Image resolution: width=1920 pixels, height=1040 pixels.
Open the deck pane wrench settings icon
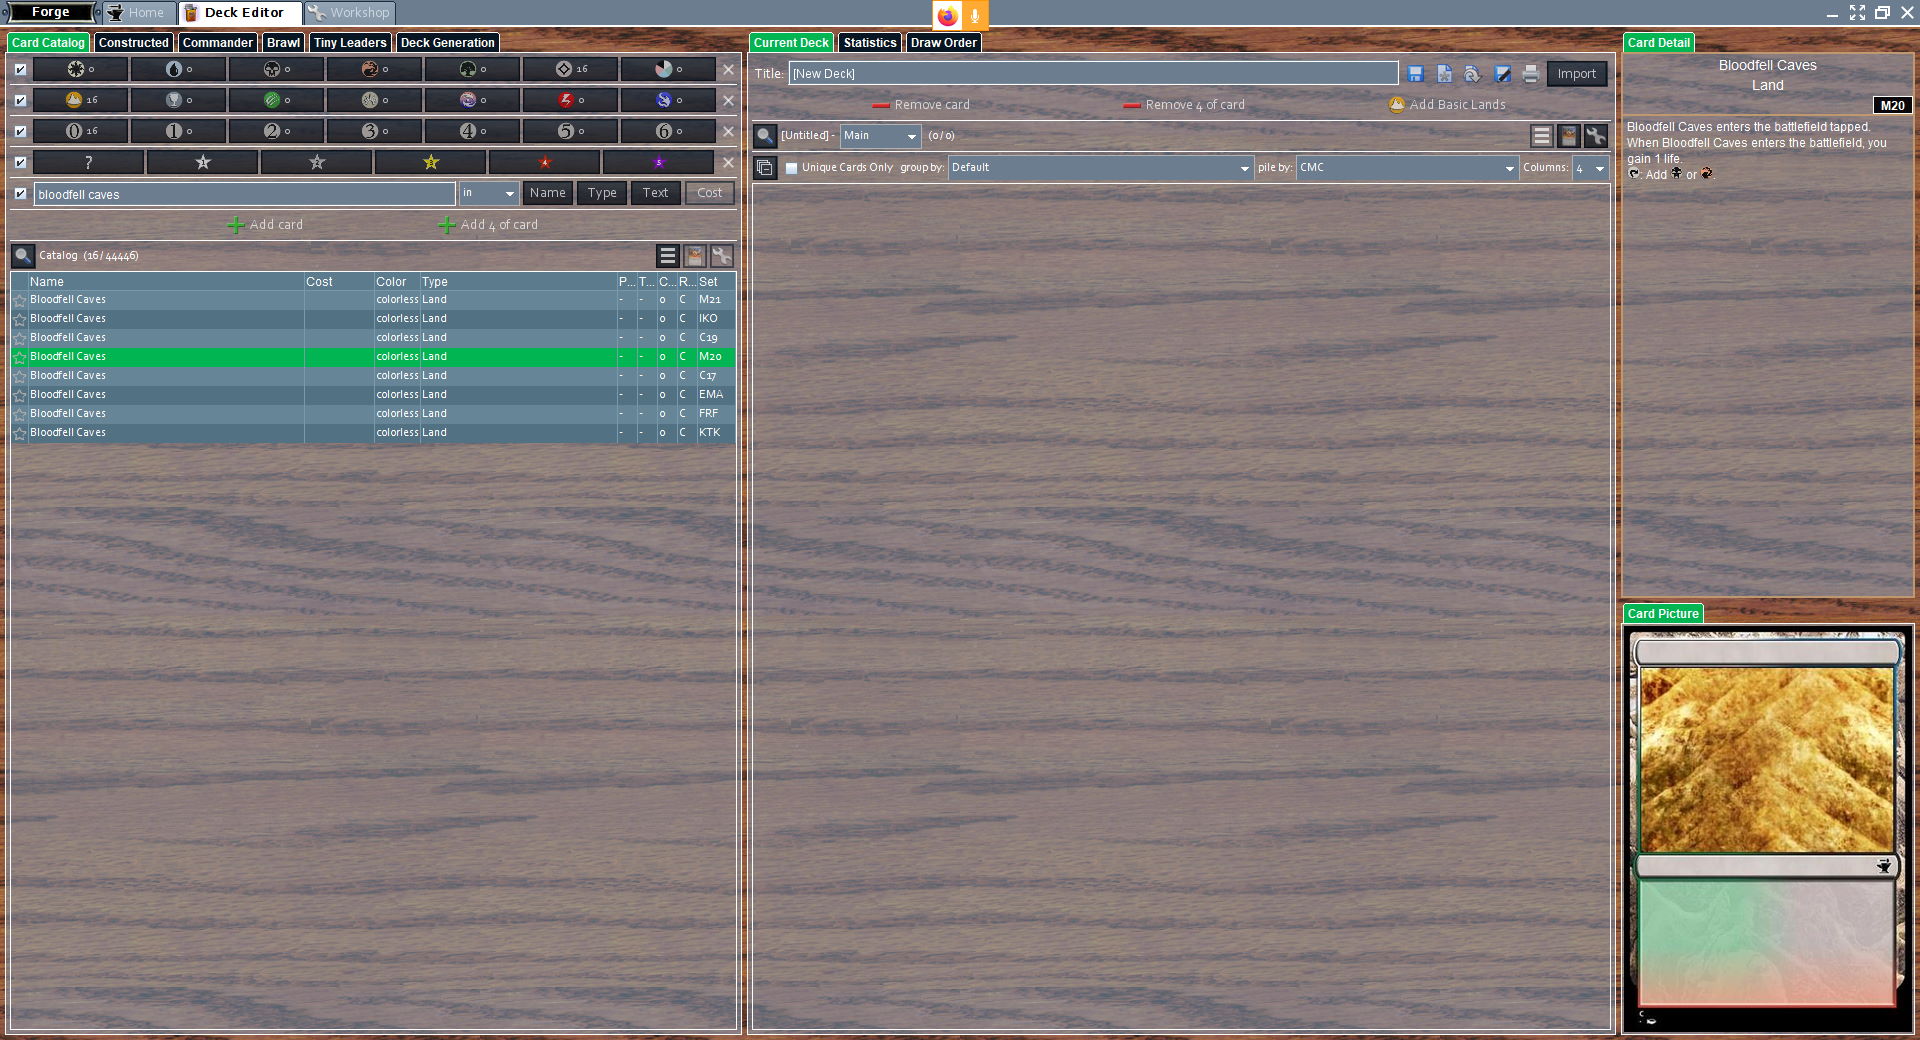pos(1596,136)
